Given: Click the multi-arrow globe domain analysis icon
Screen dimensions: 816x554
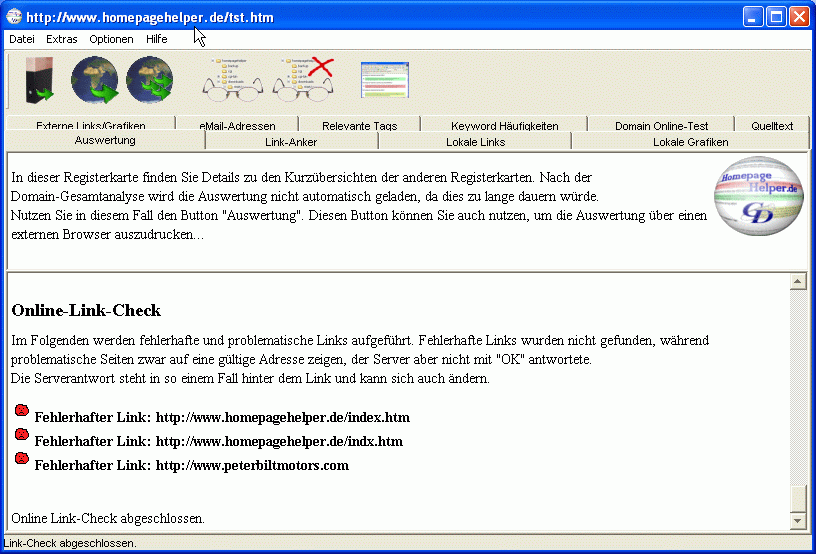Looking at the screenshot, I should [x=149, y=80].
